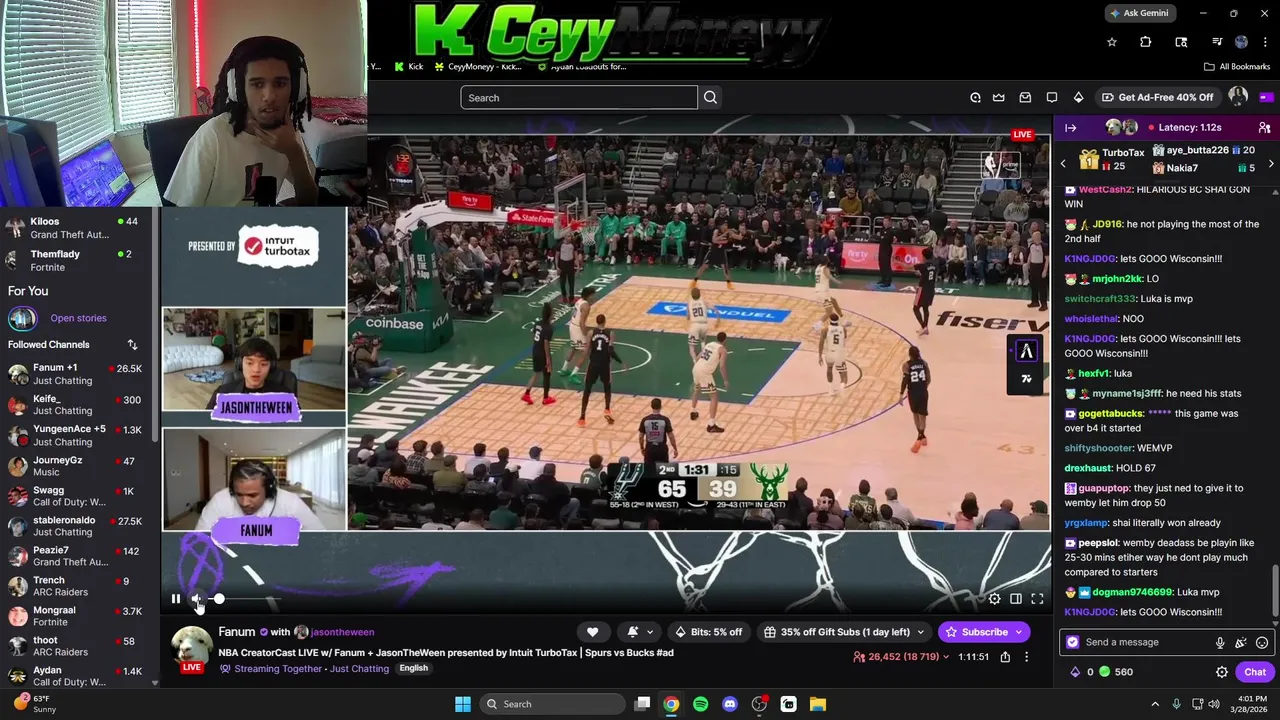Open the chat celebration party icon
1280x720 pixels.
[1241, 643]
